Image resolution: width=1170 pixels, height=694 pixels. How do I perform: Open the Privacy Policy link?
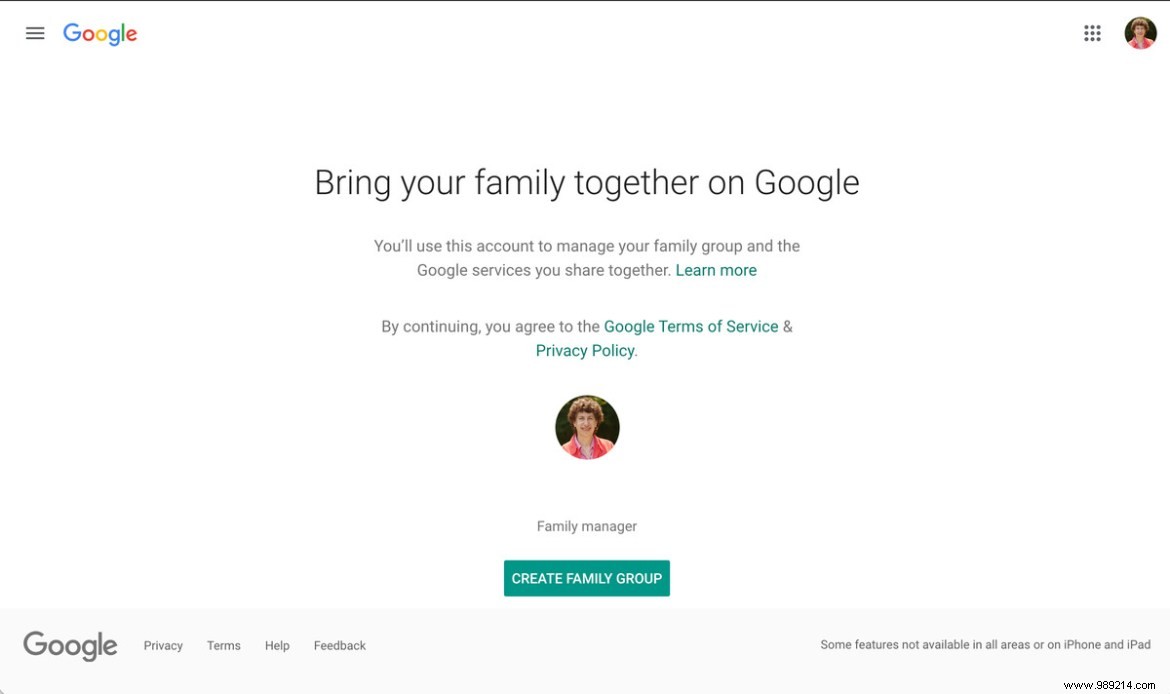coord(584,350)
